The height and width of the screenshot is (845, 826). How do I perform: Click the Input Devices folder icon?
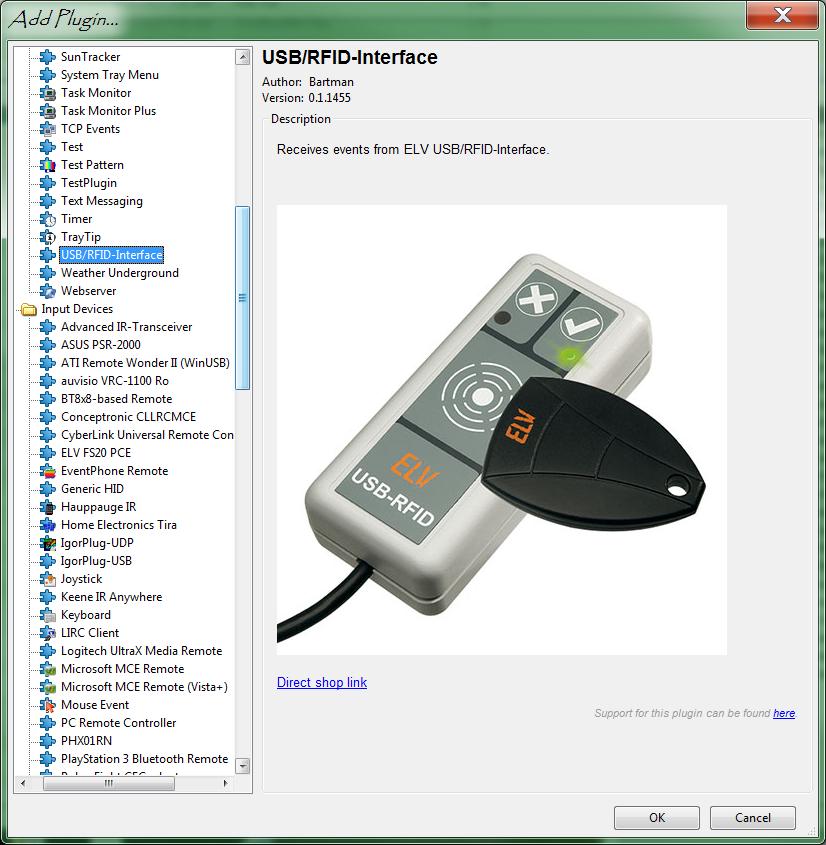(29, 309)
